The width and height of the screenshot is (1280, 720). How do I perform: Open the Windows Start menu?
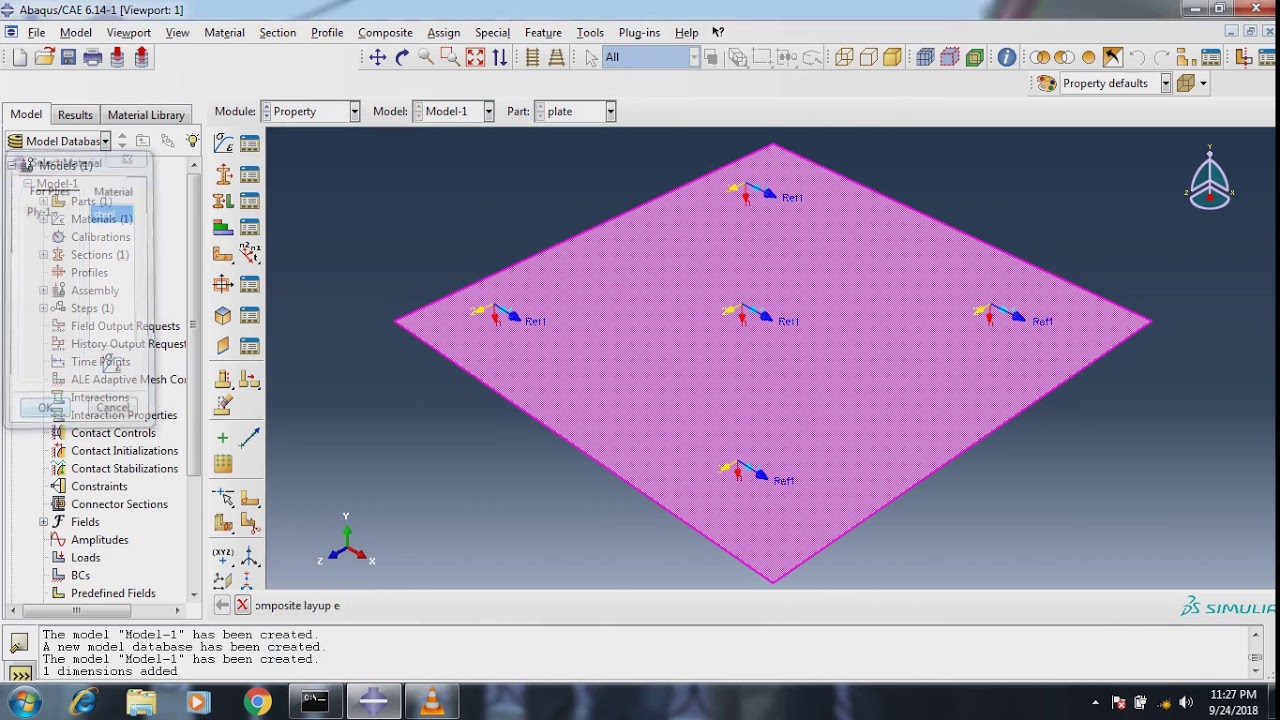pyautogui.click(x=23, y=702)
